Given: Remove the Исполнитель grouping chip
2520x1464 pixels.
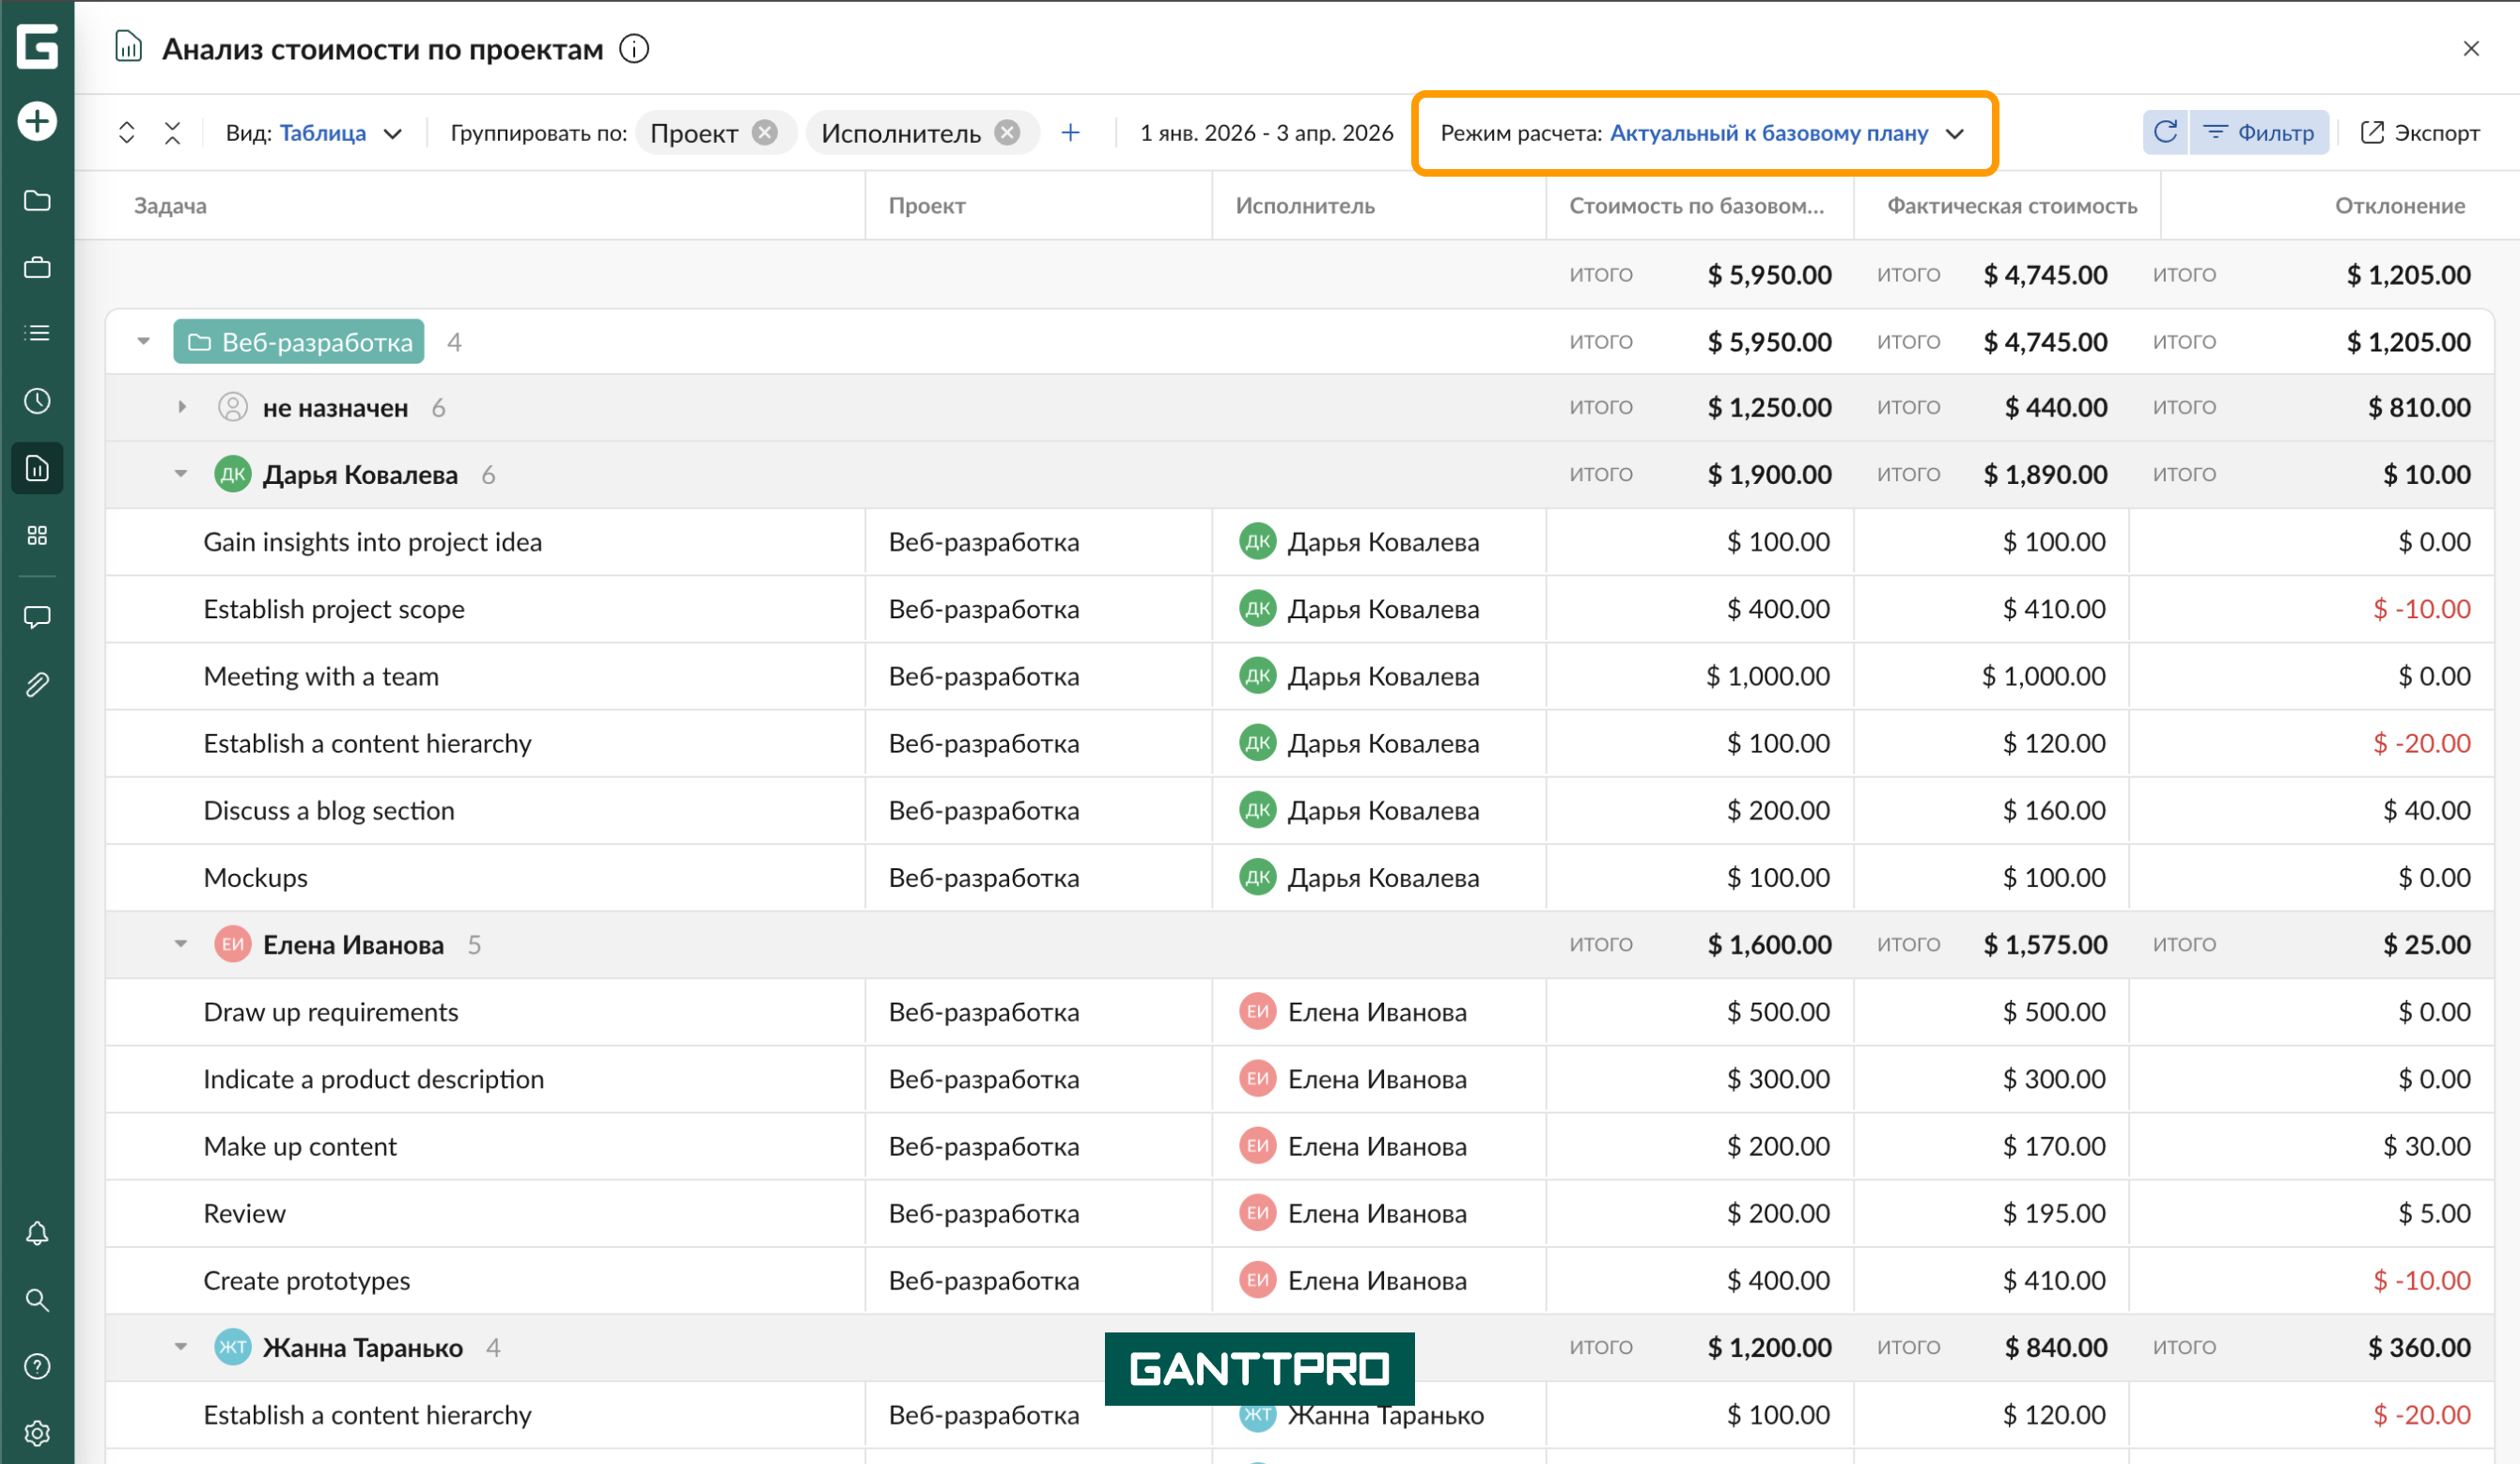Looking at the screenshot, I should [x=1009, y=131].
